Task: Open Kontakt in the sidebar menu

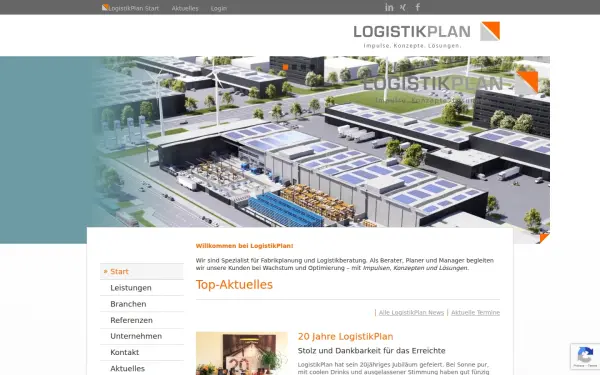Action: click(142, 352)
